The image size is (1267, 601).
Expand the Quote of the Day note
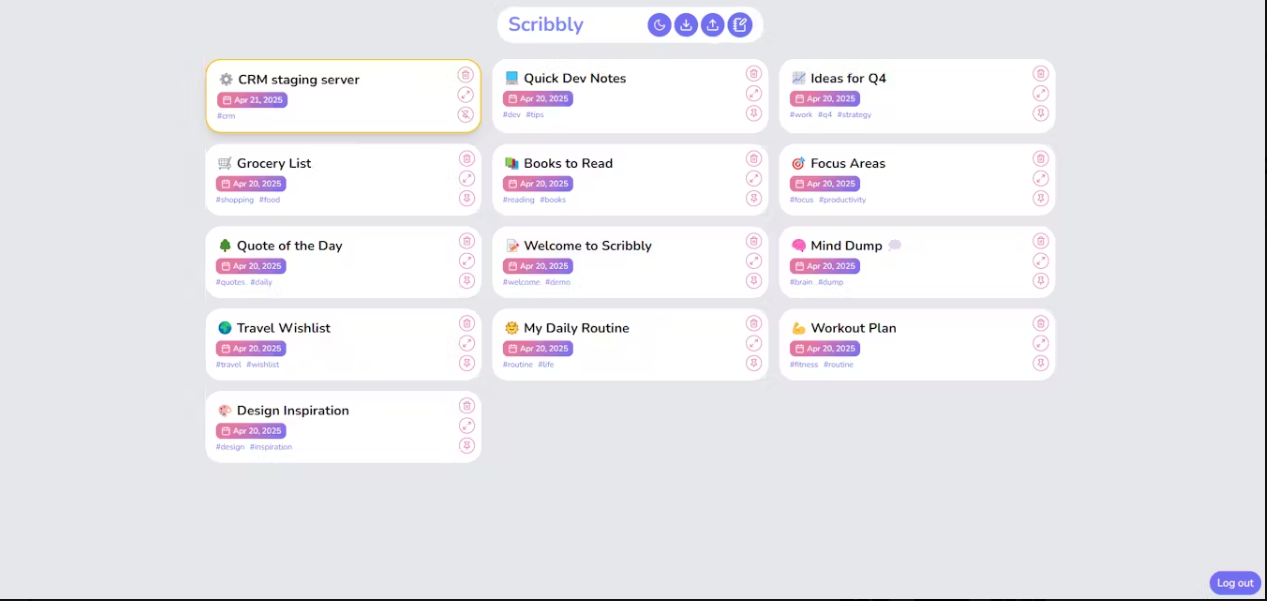[x=467, y=261]
